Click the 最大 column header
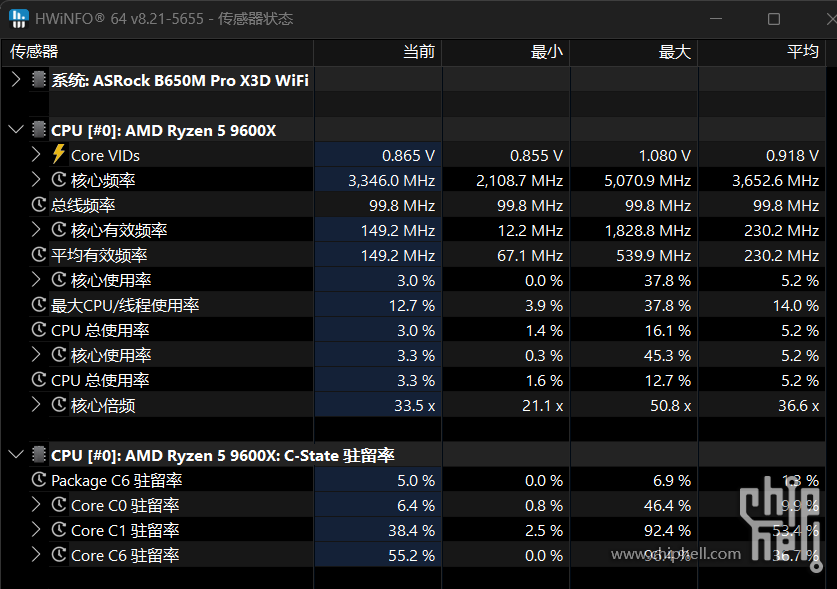 (x=634, y=52)
